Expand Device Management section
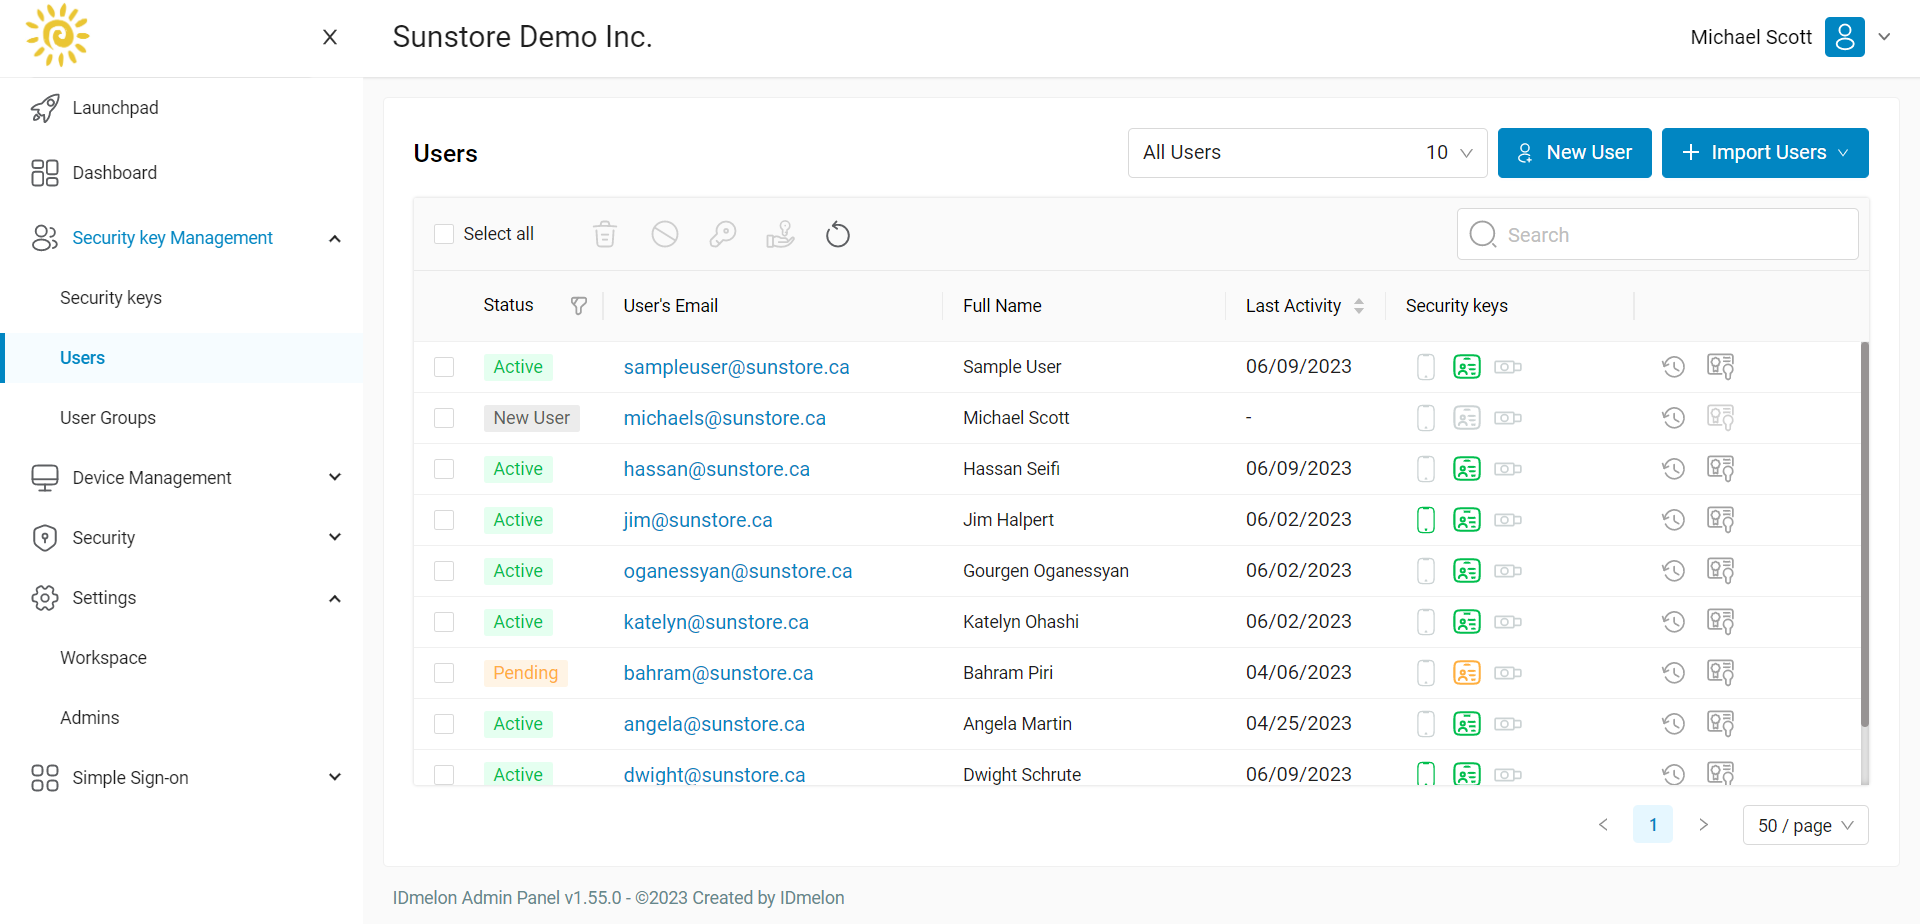The height and width of the screenshot is (924, 1920). (335, 478)
